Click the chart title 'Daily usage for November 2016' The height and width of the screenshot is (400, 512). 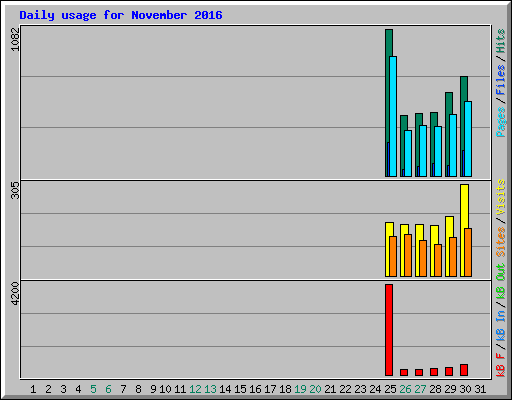pos(121,15)
